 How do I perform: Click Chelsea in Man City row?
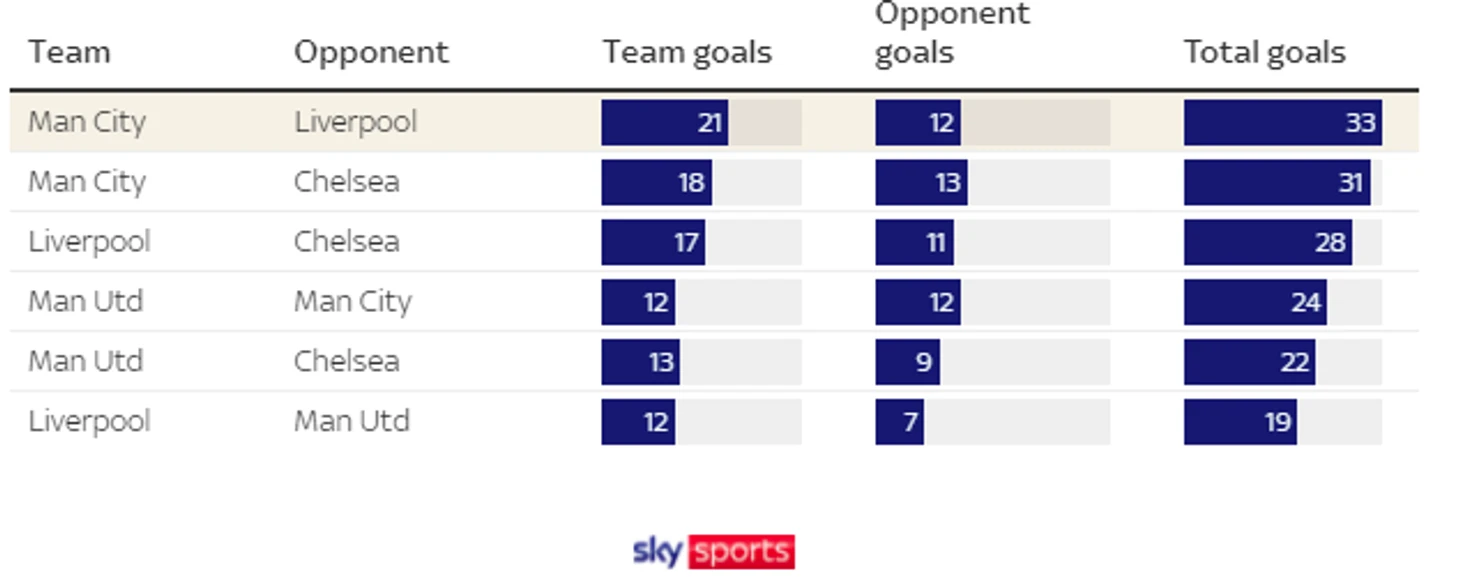346,182
